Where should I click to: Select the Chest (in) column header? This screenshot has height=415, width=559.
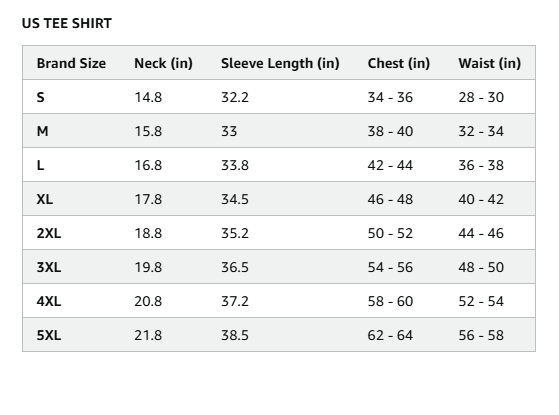(x=399, y=63)
